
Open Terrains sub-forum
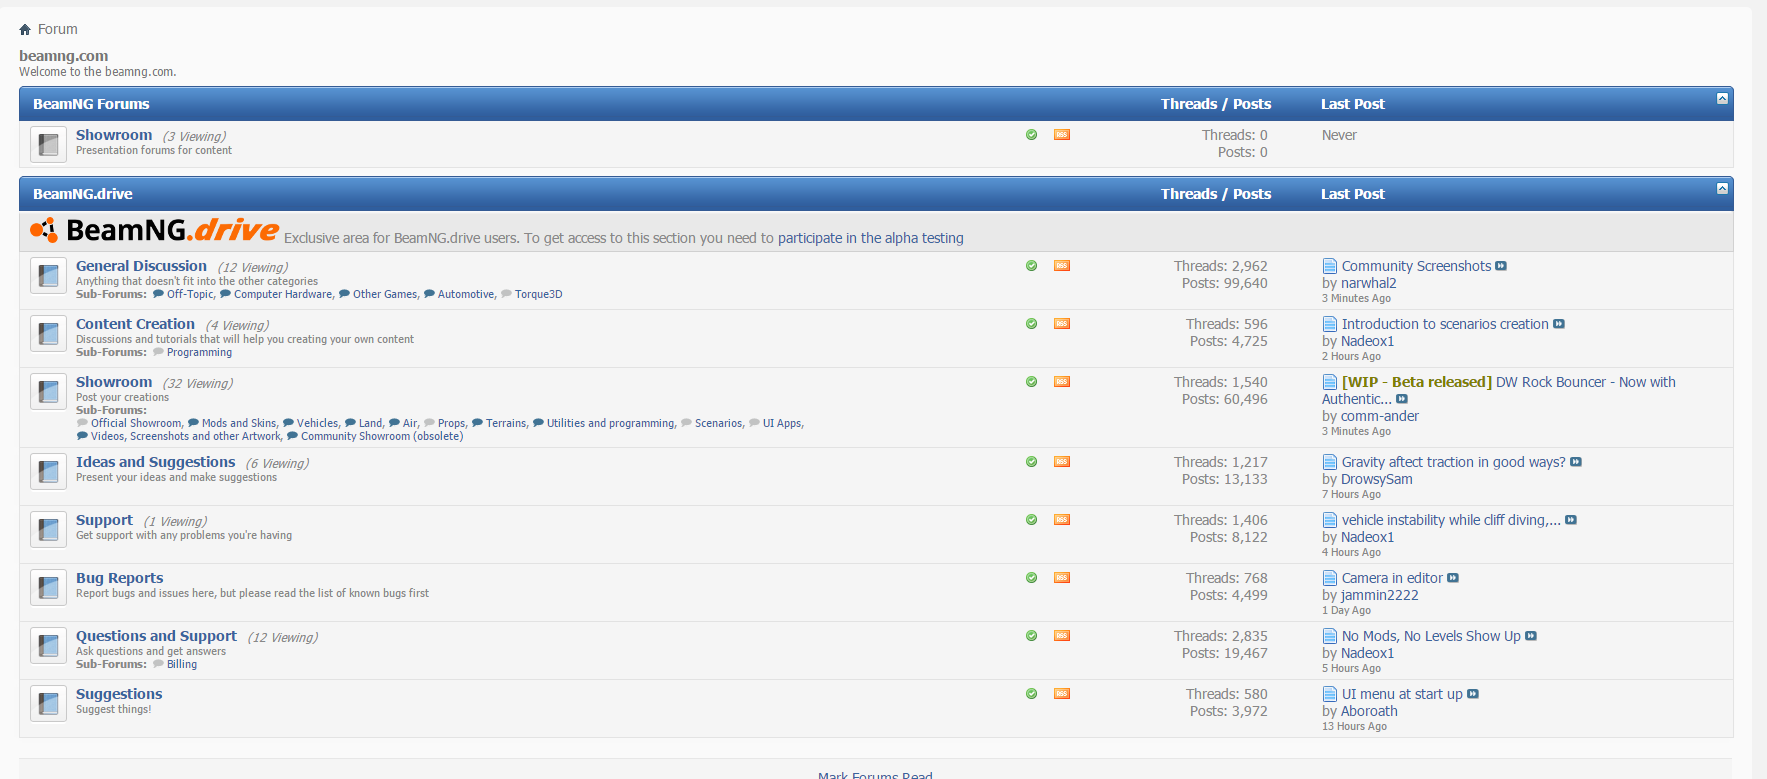point(506,423)
